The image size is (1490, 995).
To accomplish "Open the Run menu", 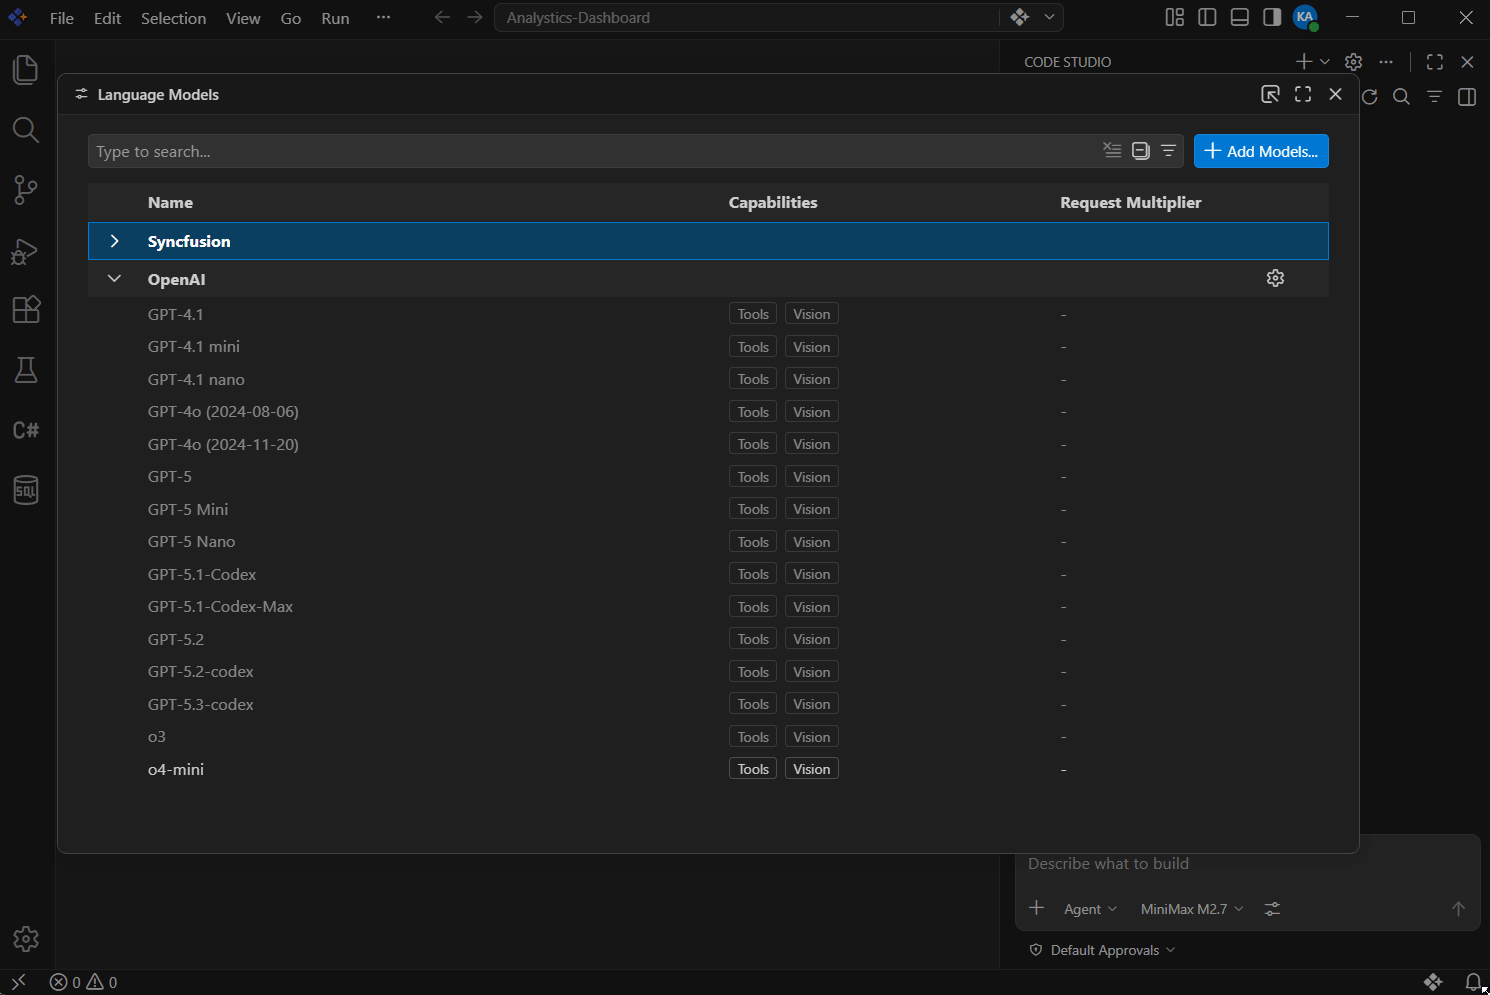I will pyautogui.click(x=335, y=18).
